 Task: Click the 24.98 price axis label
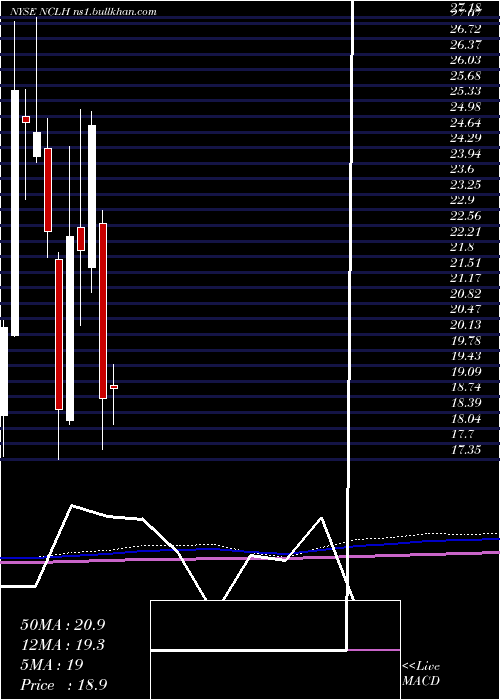point(466,107)
